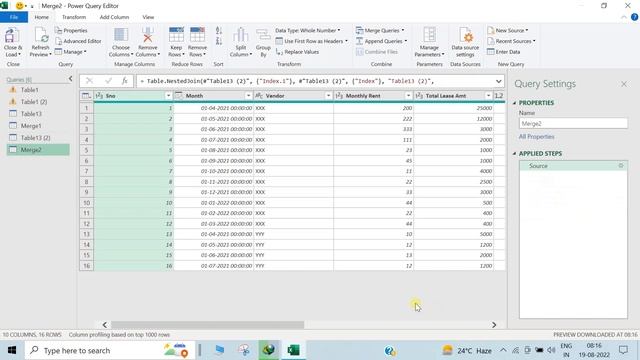Click the Vendor column data type icon
This screenshot has height=360, width=640.
point(259,96)
